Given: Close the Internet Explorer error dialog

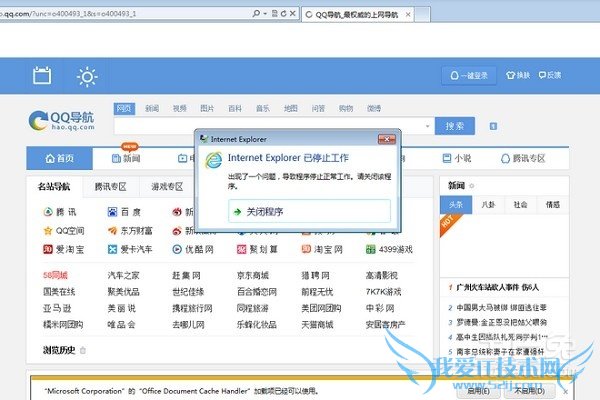Looking at the screenshot, I should (386, 139).
